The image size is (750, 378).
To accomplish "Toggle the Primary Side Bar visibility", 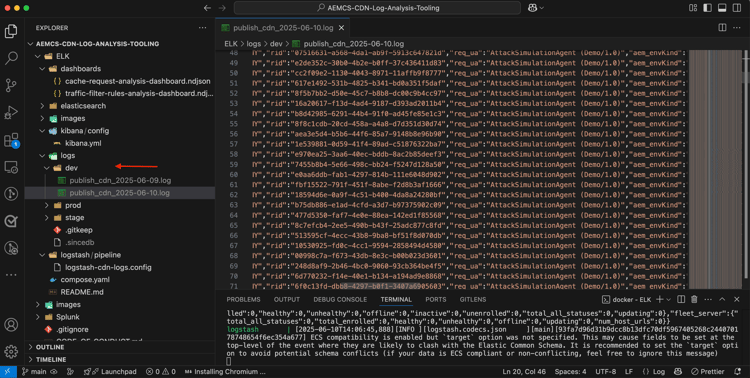I will 708,8.
